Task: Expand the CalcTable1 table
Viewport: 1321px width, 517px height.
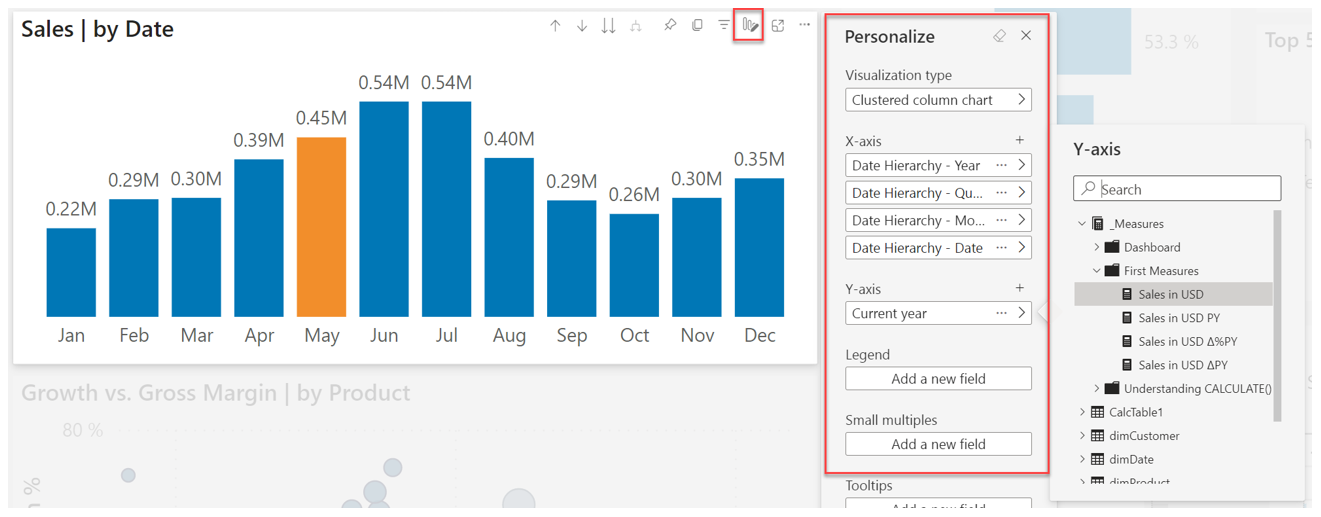Action: 1082,412
